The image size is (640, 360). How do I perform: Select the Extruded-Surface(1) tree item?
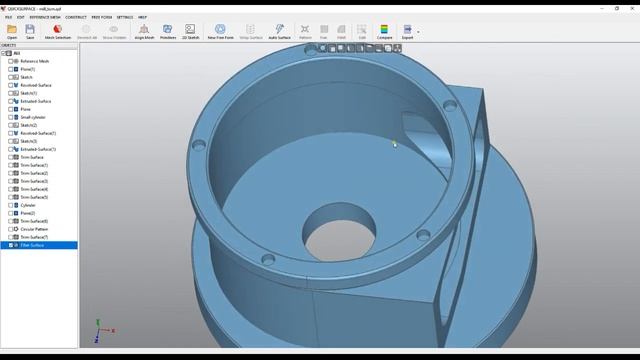[x=38, y=149]
